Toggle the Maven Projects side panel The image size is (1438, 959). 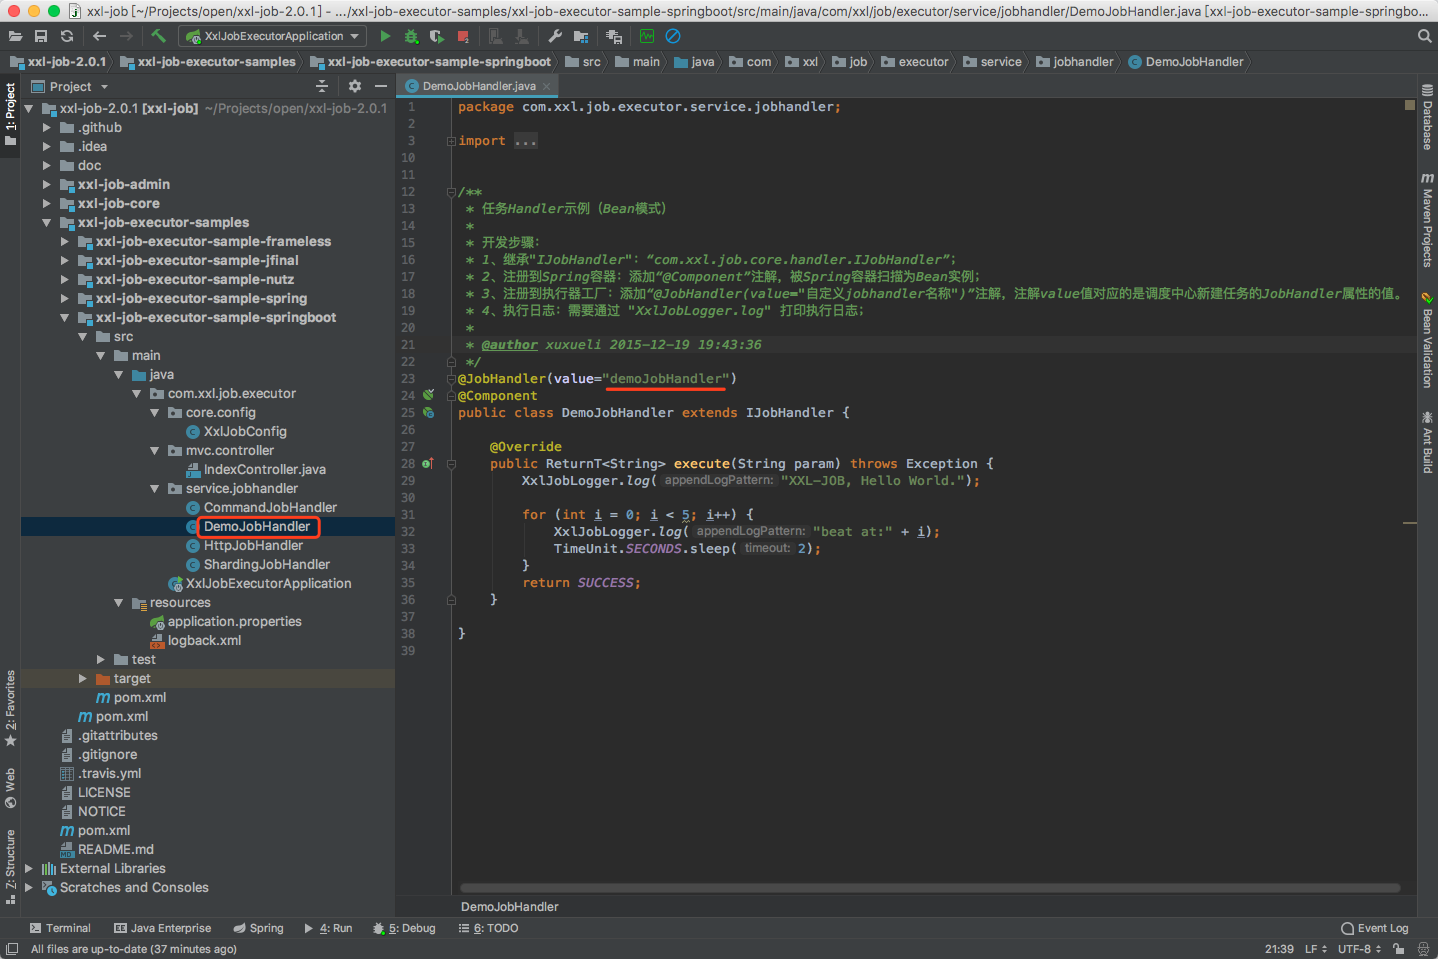tap(1427, 220)
